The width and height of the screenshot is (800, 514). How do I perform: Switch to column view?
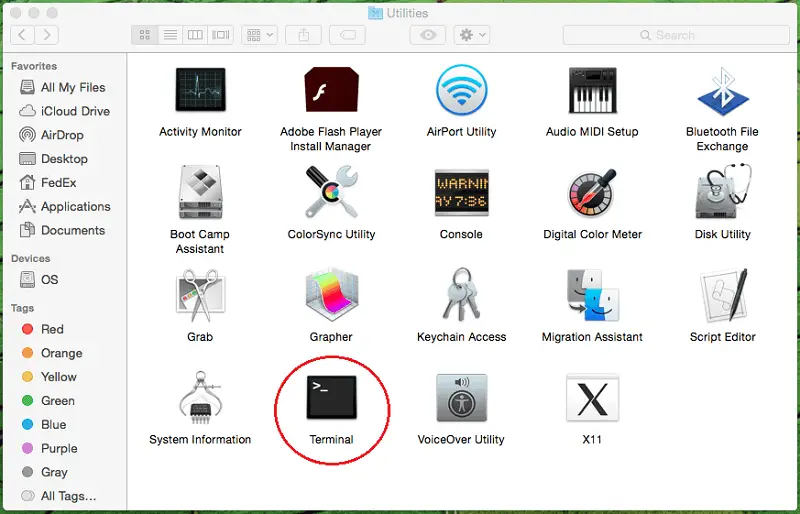(x=195, y=35)
